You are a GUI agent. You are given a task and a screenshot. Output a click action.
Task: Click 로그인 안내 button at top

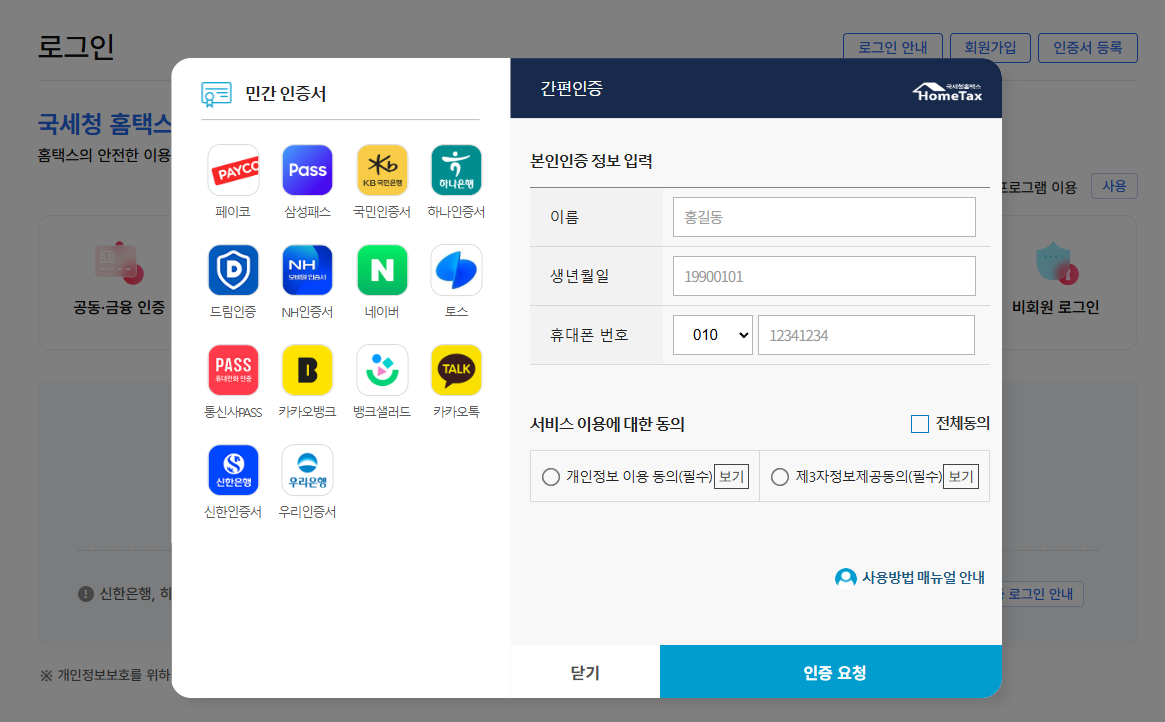coord(892,48)
